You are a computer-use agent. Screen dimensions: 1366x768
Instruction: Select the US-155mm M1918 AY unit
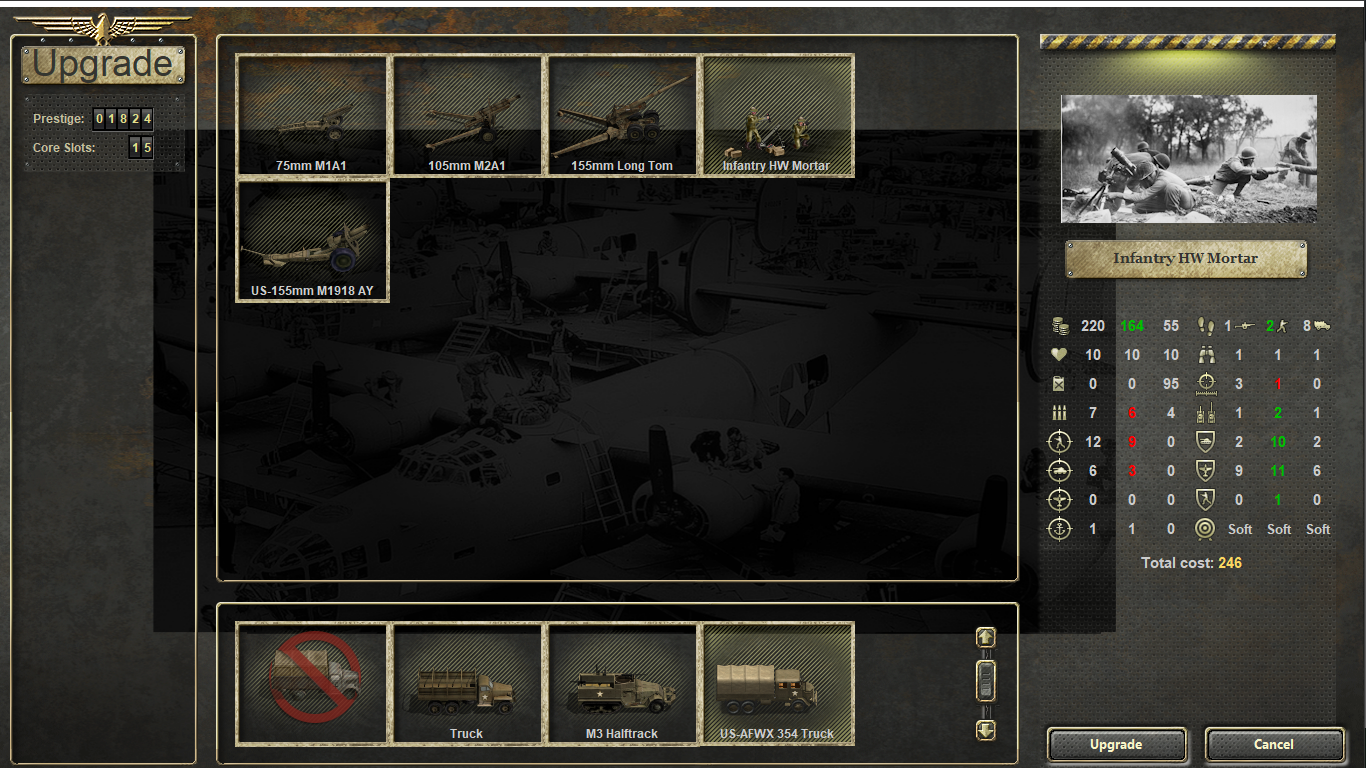click(x=313, y=240)
